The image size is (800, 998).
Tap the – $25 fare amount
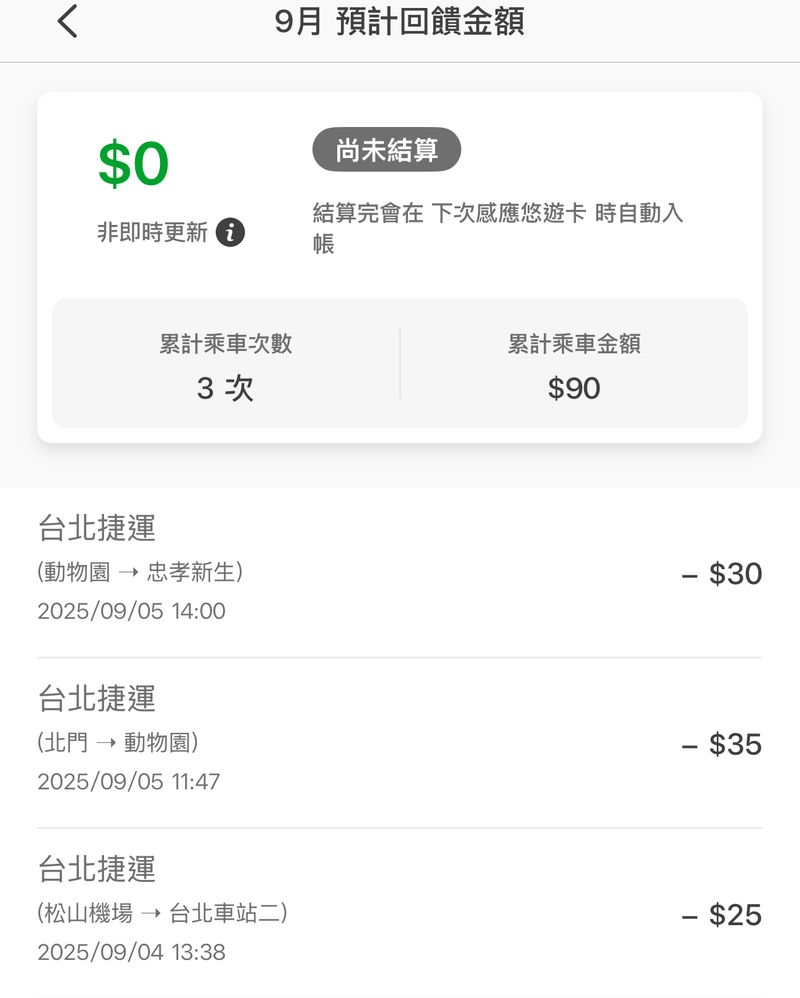(721, 915)
